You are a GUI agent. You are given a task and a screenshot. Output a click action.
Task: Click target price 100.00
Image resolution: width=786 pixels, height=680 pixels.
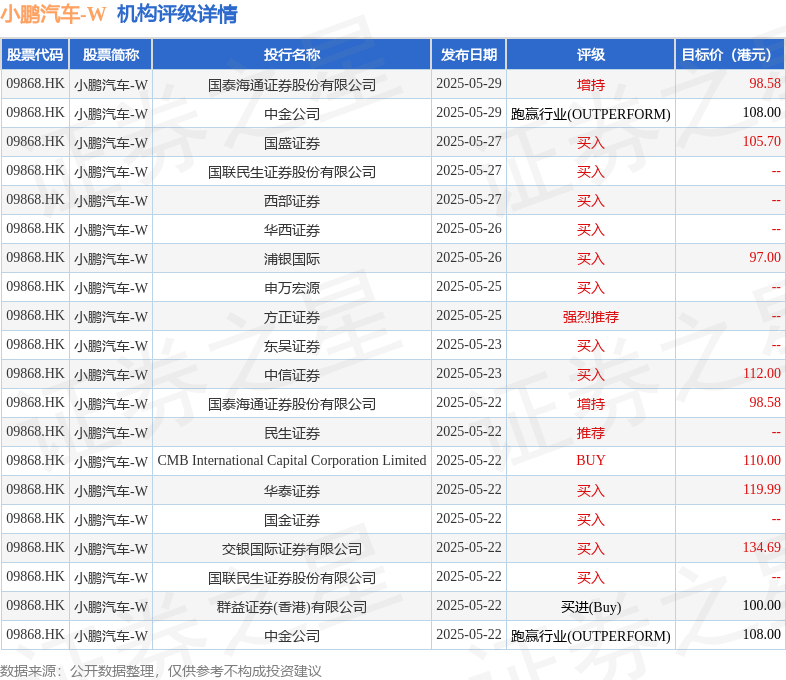pyautogui.click(x=761, y=605)
